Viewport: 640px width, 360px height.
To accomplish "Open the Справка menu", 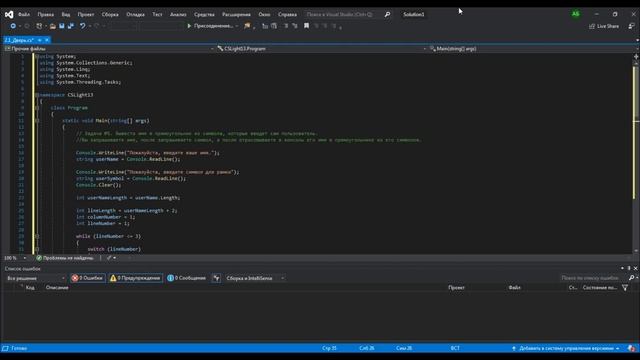I will coord(287,14).
